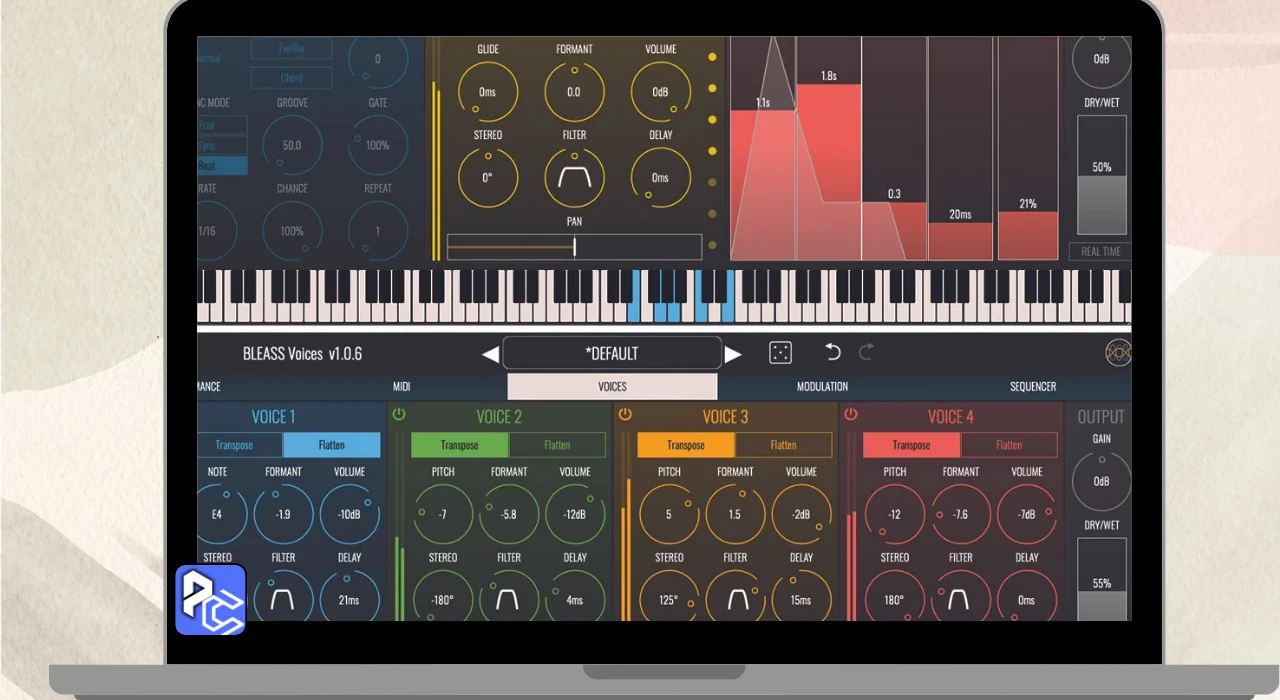Switch to the MIDI tab
This screenshot has width=1280, height=700.
tap(401, 387)
